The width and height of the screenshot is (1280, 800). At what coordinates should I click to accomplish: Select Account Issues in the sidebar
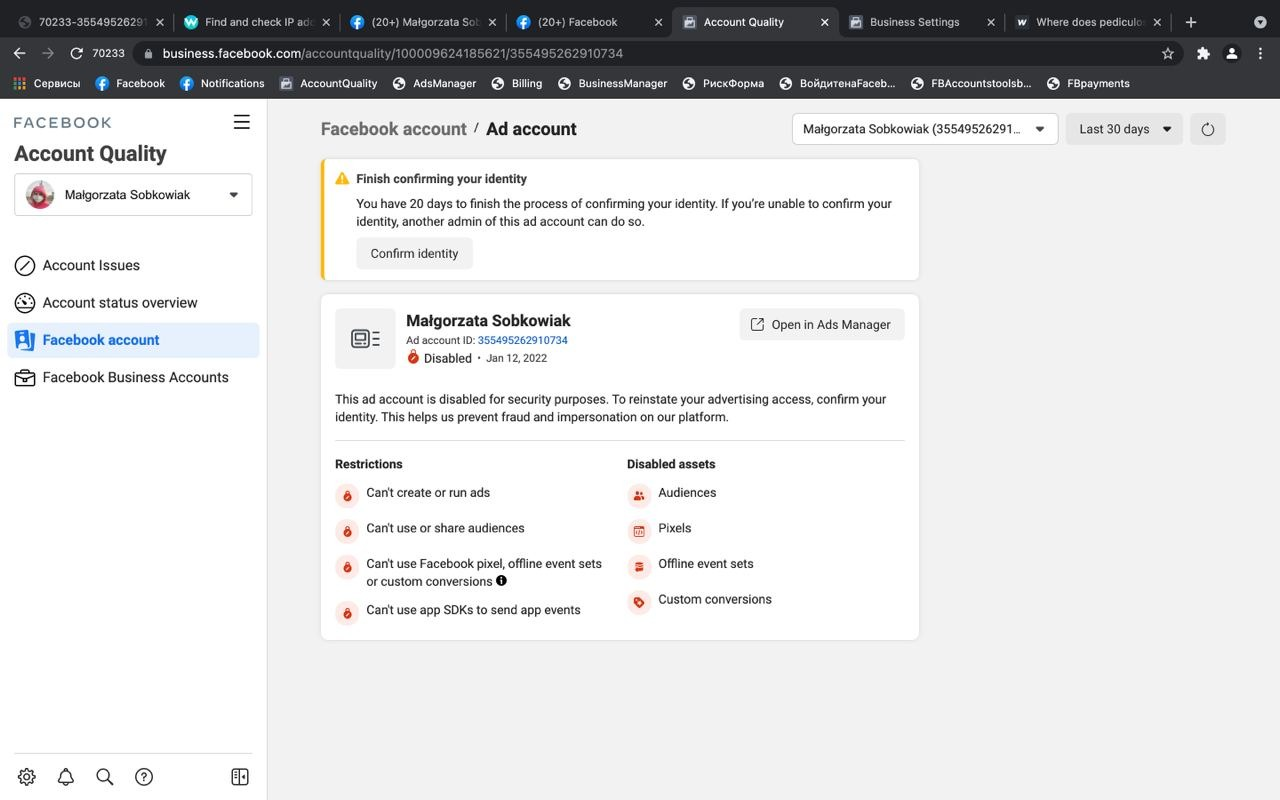(133, 266)
